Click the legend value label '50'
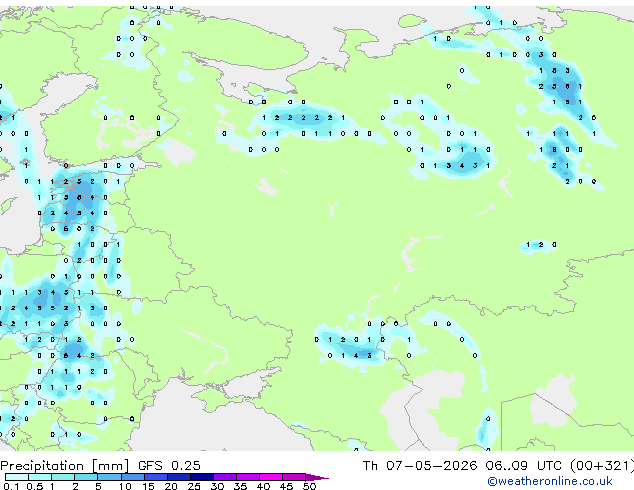The image size is (634, 490). 310,486
